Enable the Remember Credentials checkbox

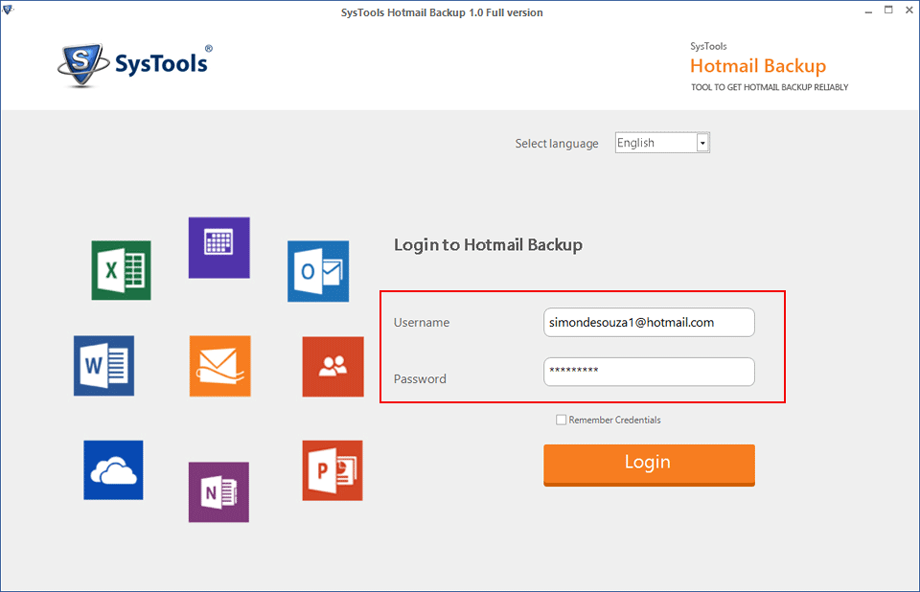click(561, 420)
